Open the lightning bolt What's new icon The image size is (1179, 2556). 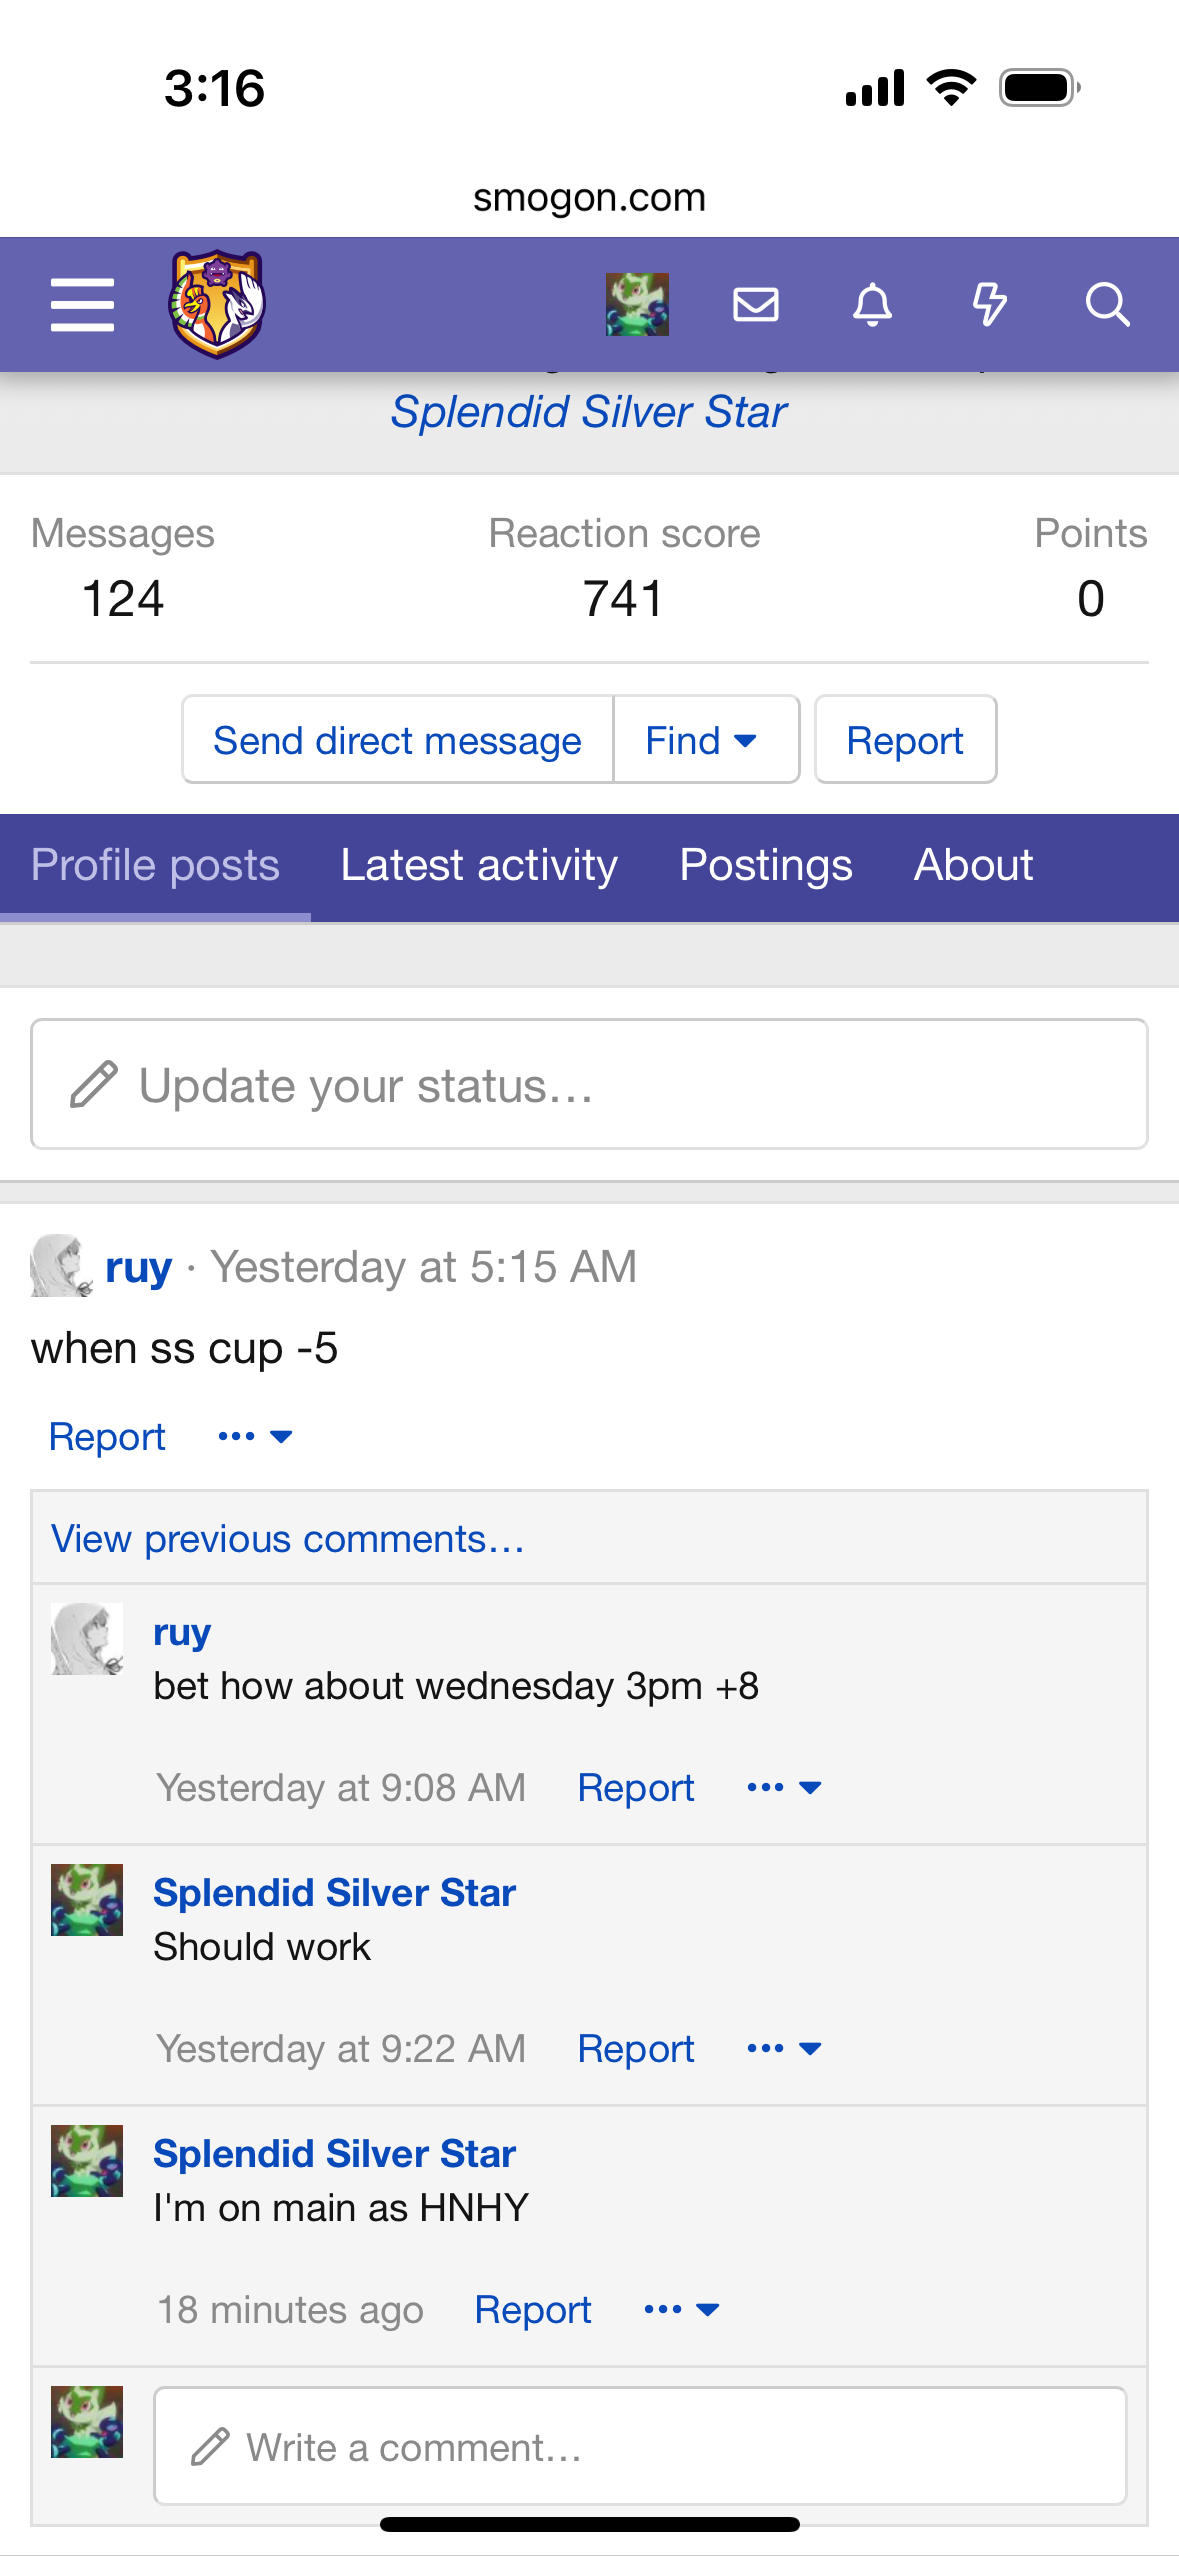tap(990, 304)
